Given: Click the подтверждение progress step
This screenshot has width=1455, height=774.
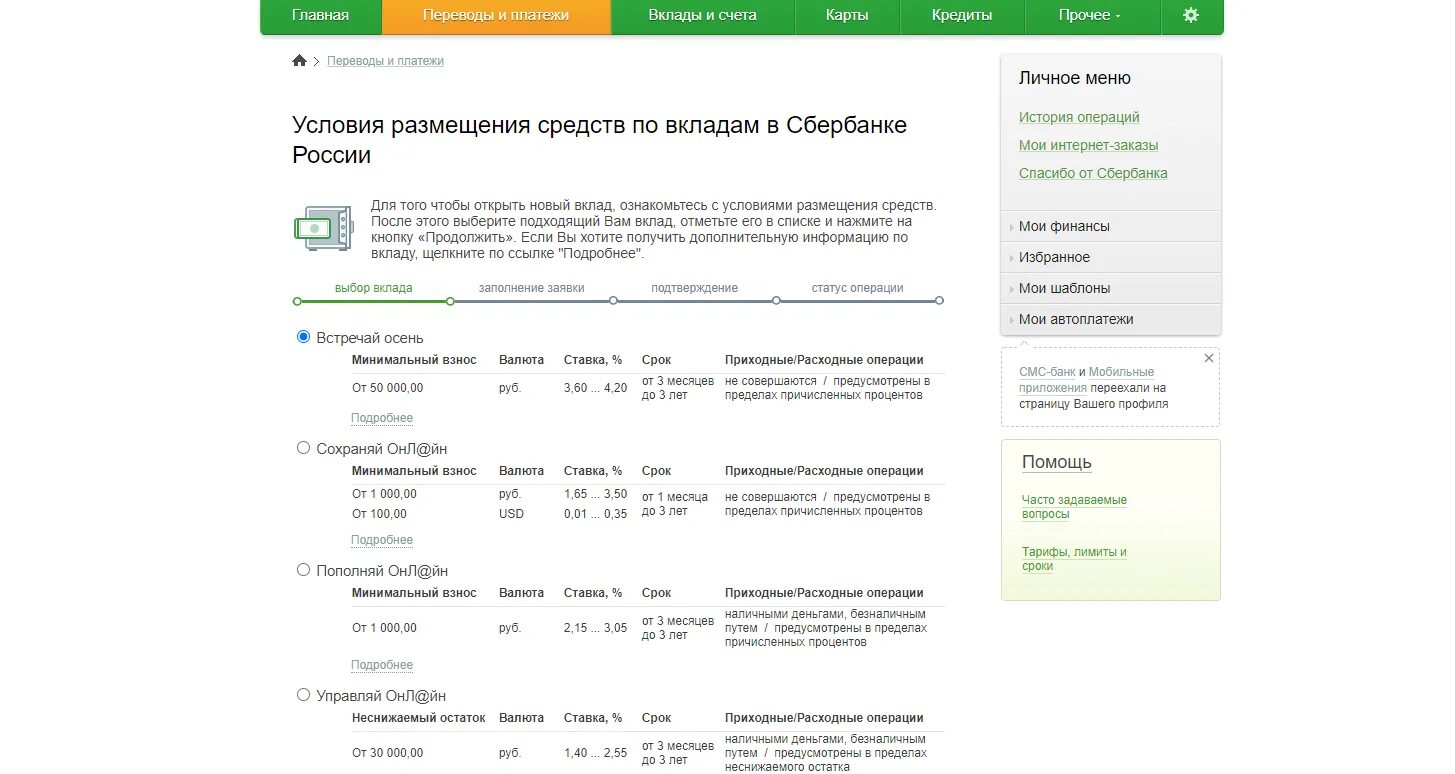Looking at the screenshot, I should (694, 288).
